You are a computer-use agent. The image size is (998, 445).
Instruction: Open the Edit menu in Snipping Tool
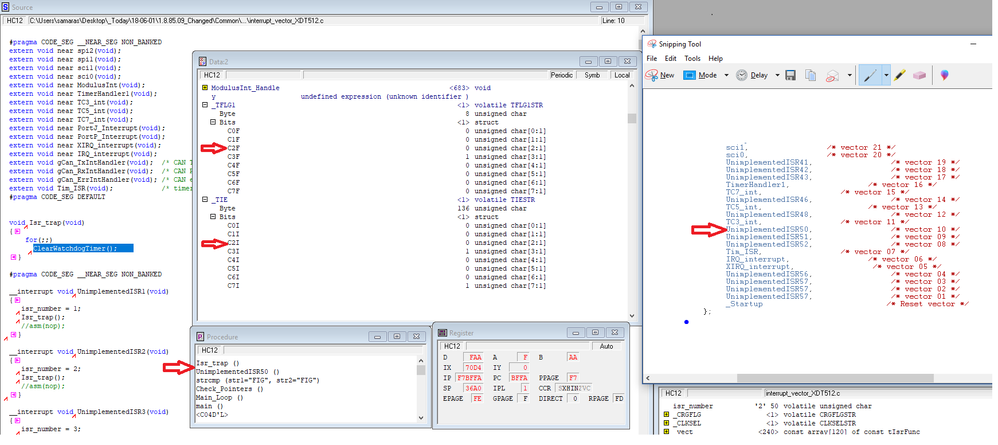671,58
